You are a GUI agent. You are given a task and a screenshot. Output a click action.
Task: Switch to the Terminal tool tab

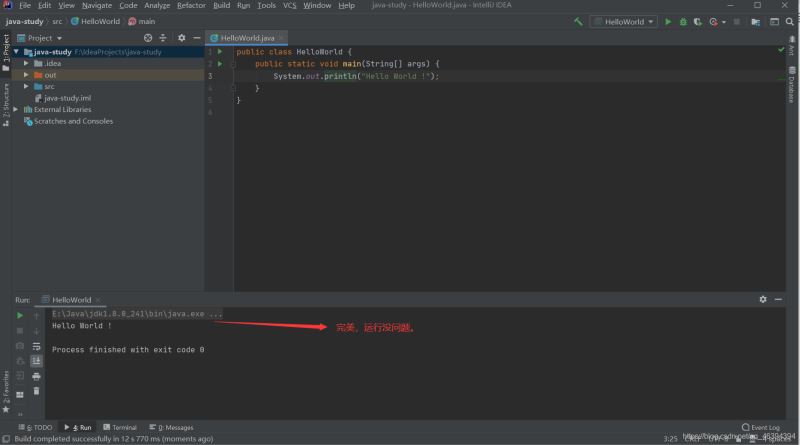pos(119,427)
